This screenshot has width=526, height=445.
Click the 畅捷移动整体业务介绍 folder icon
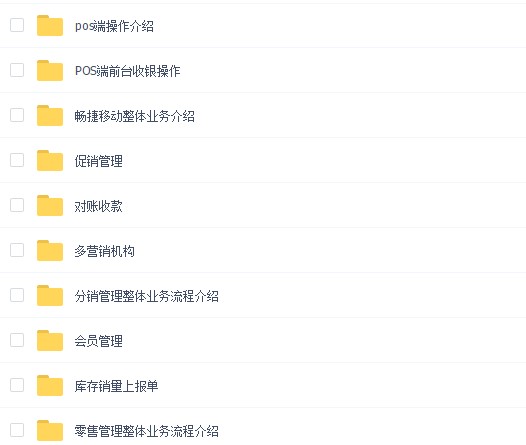[50, 115]
